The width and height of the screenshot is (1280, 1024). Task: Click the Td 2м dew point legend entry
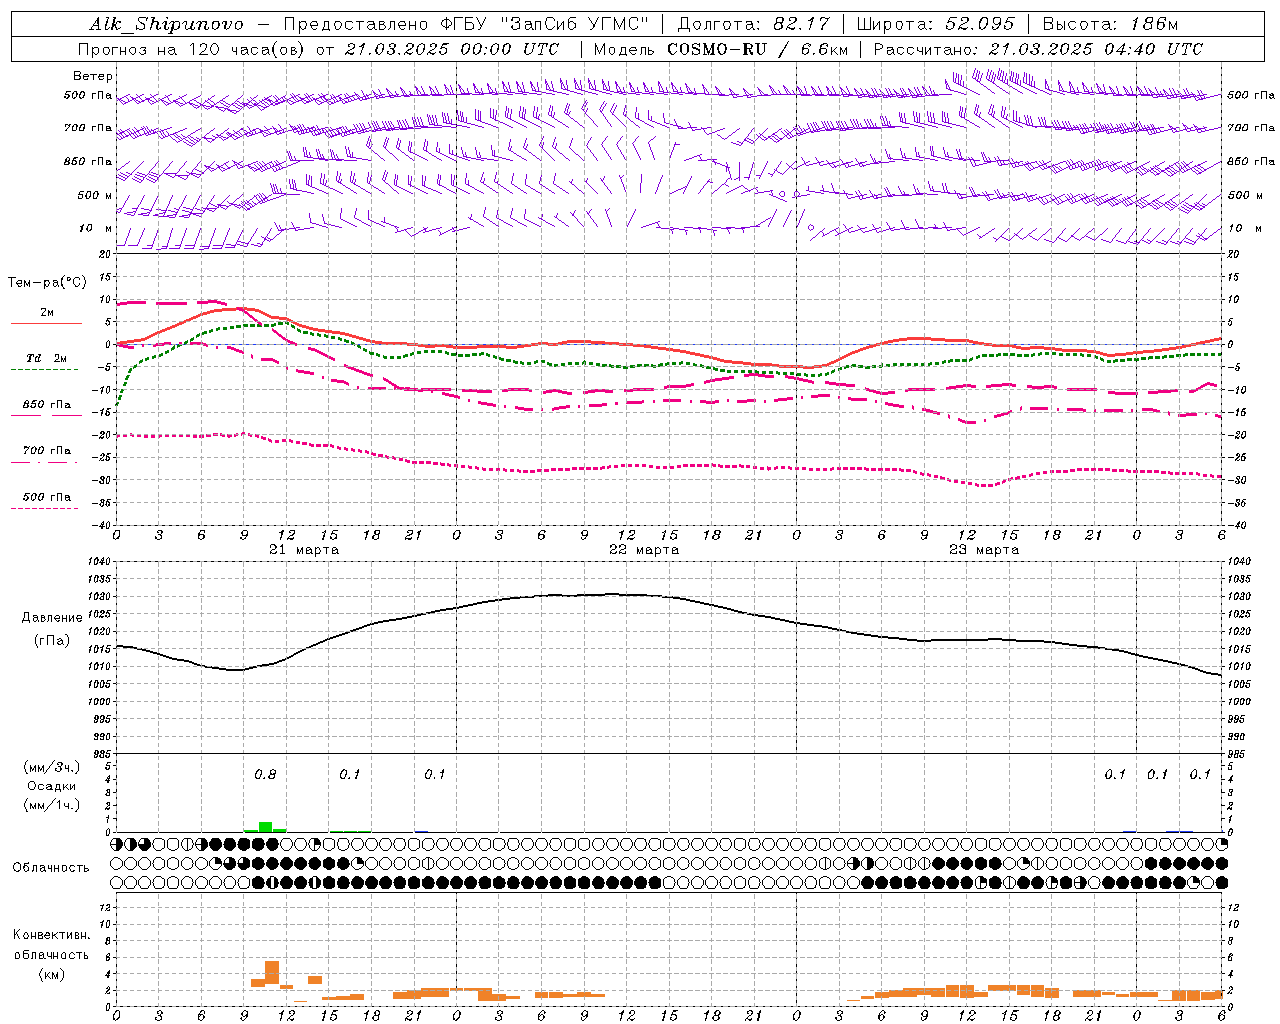tap(46, 358)
